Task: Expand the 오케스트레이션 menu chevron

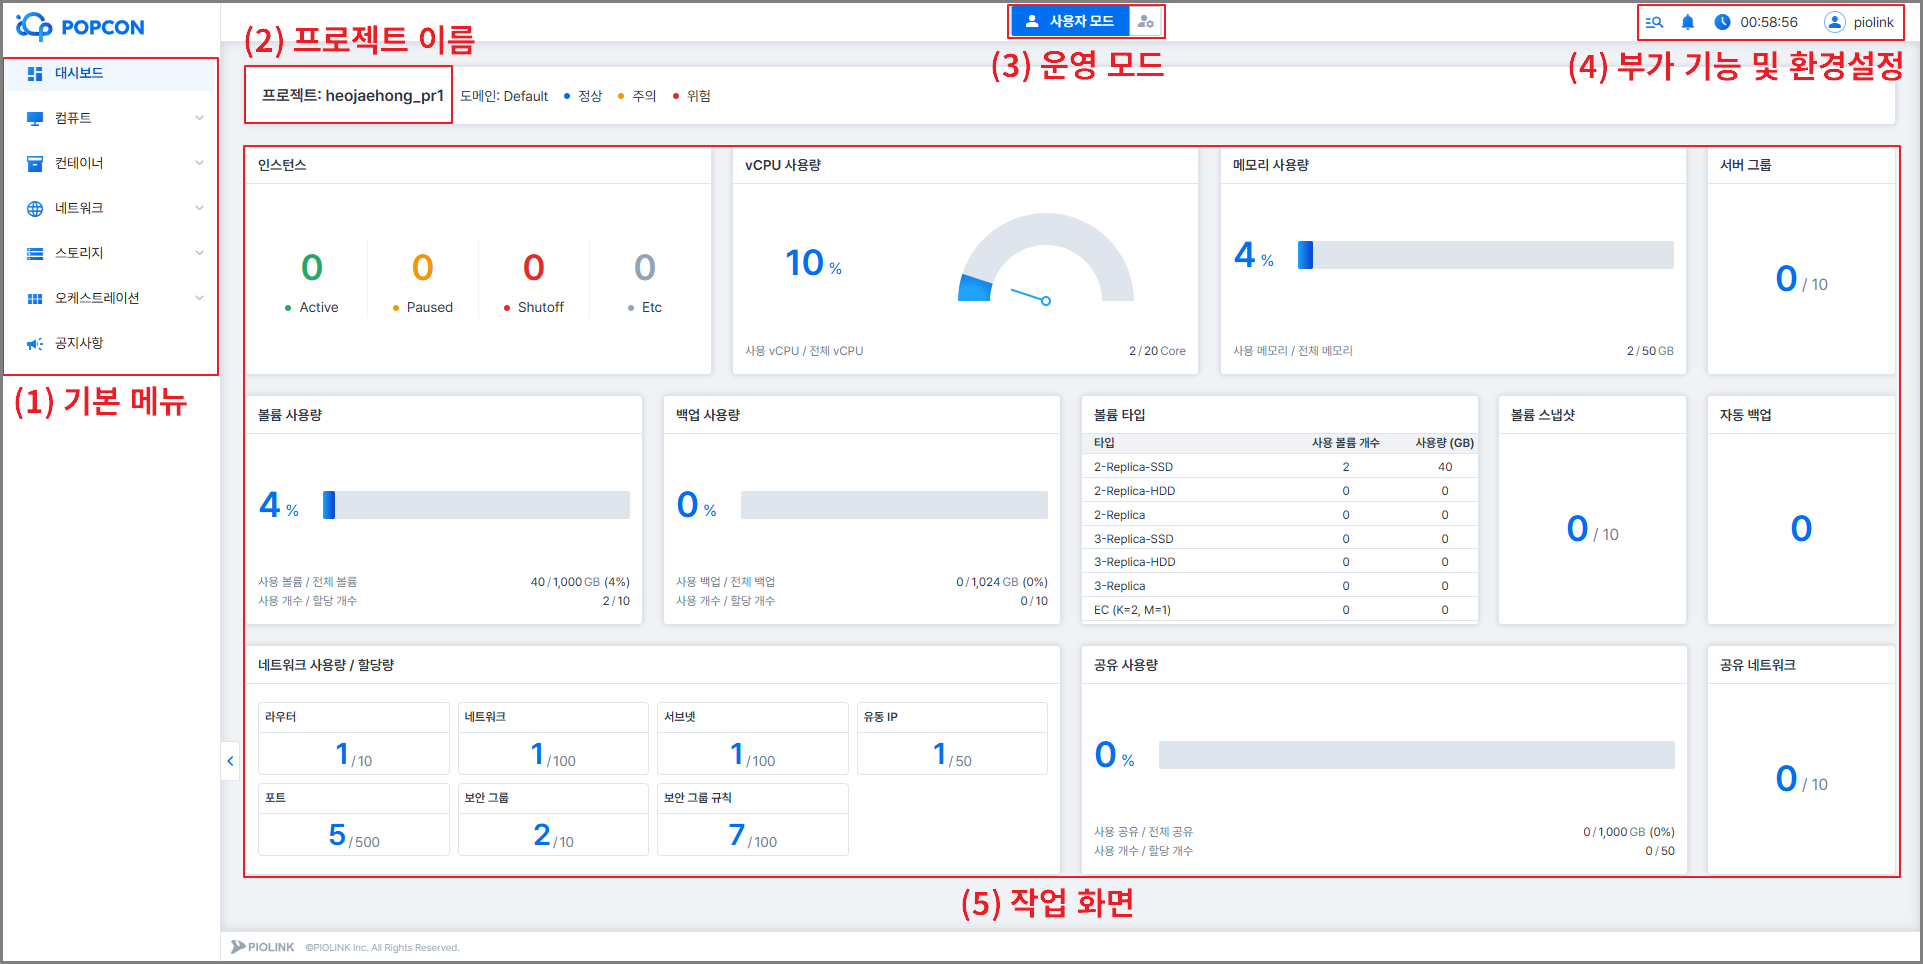Action: click(x=199, y=298)
